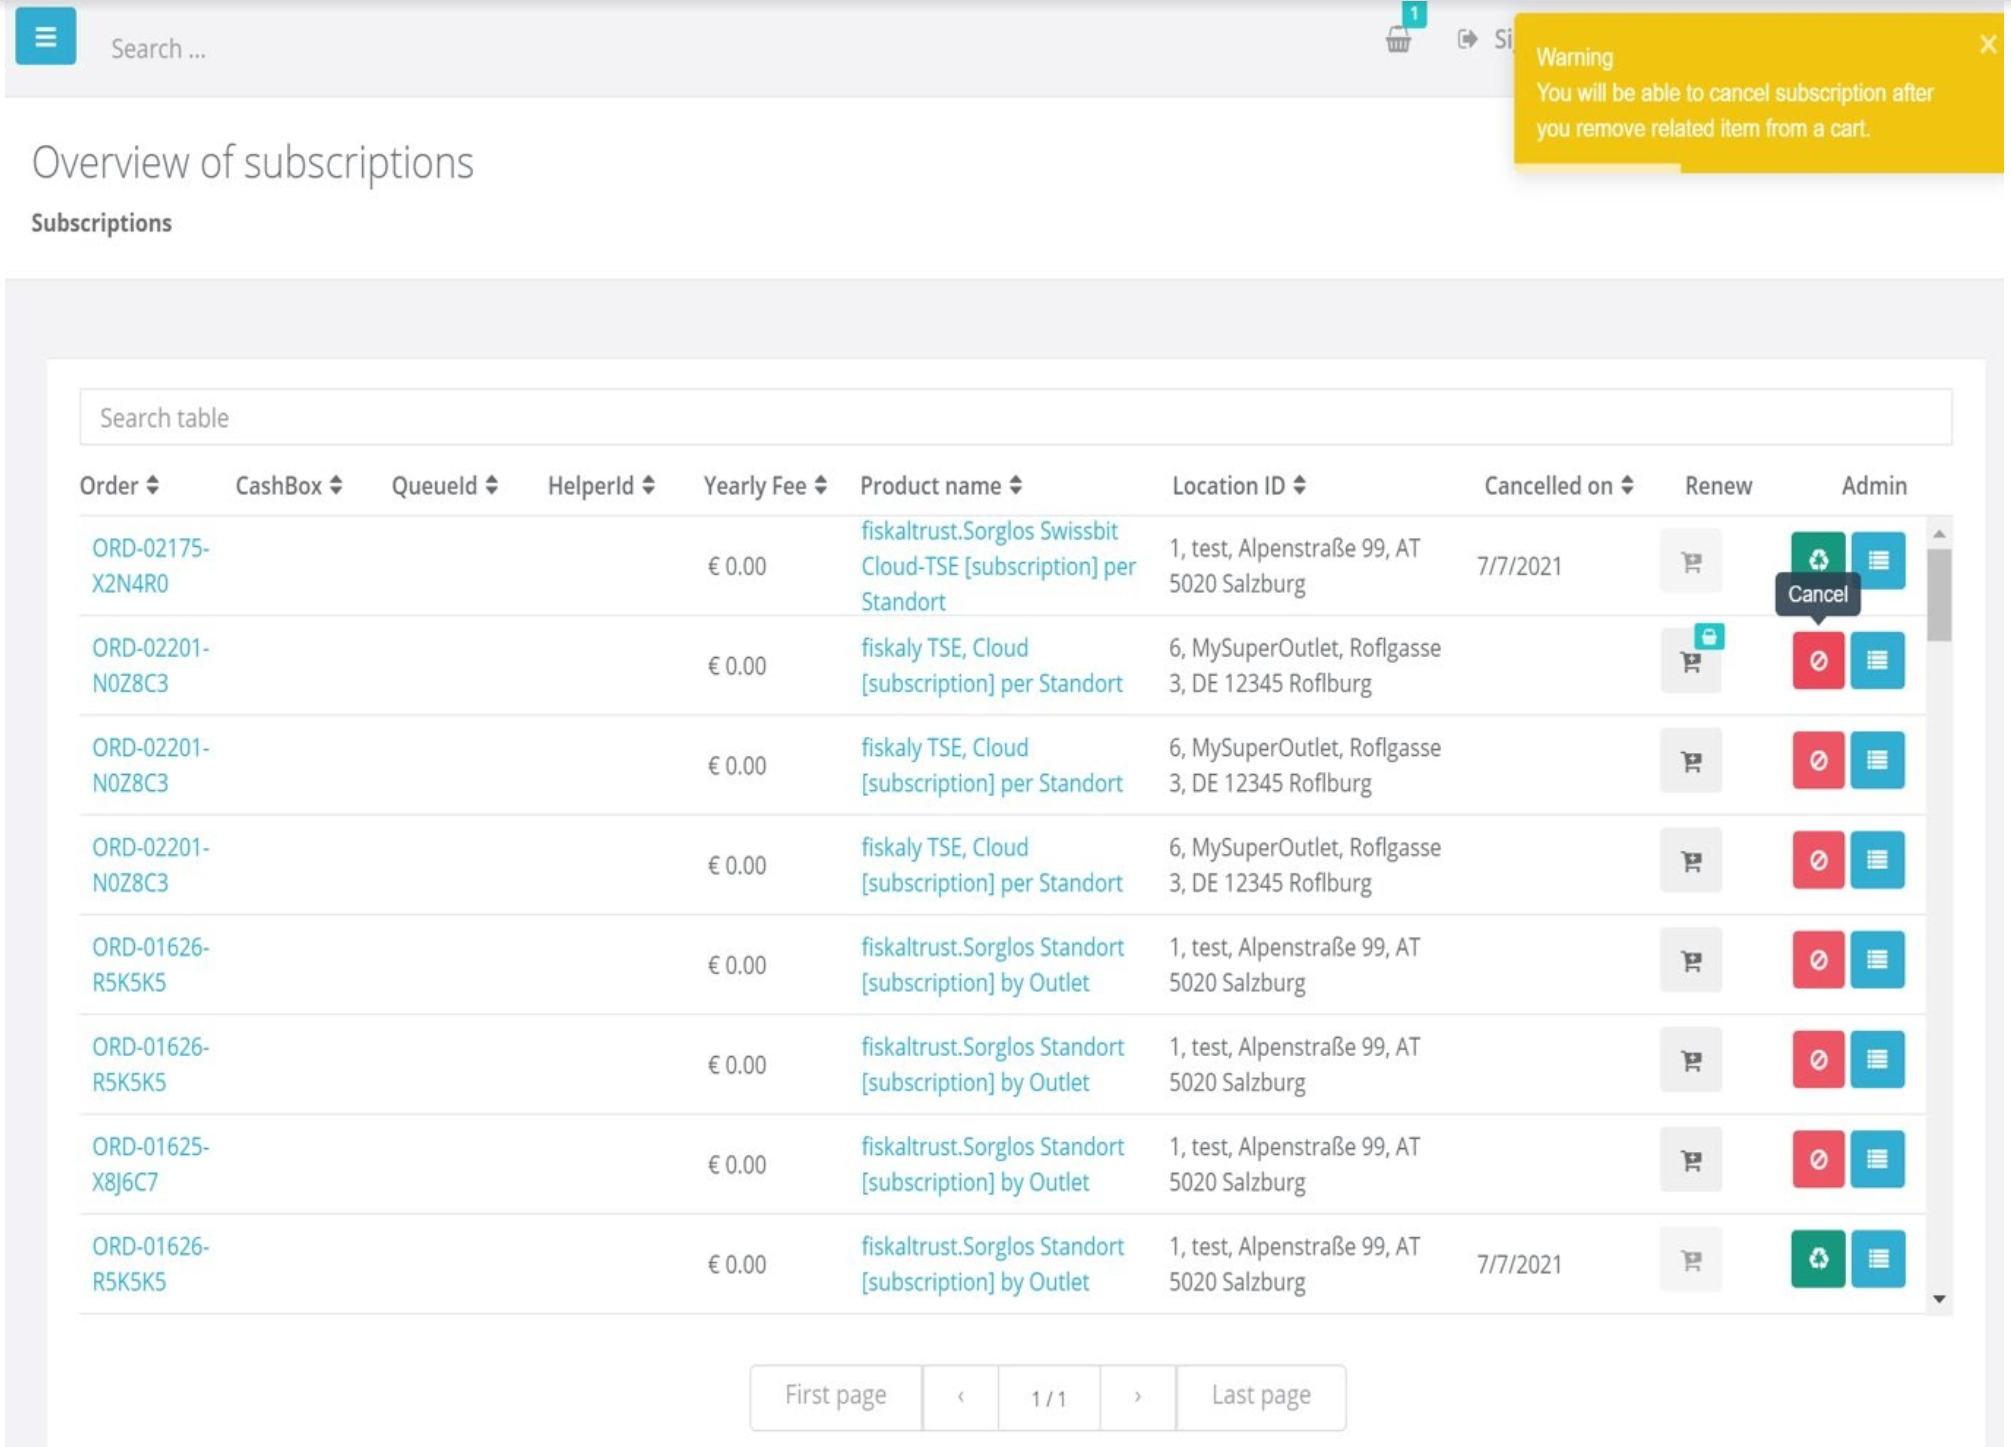Click the table vertical scrollbar thumb
This screenshot has height=1447, width=2011.
1939,594
